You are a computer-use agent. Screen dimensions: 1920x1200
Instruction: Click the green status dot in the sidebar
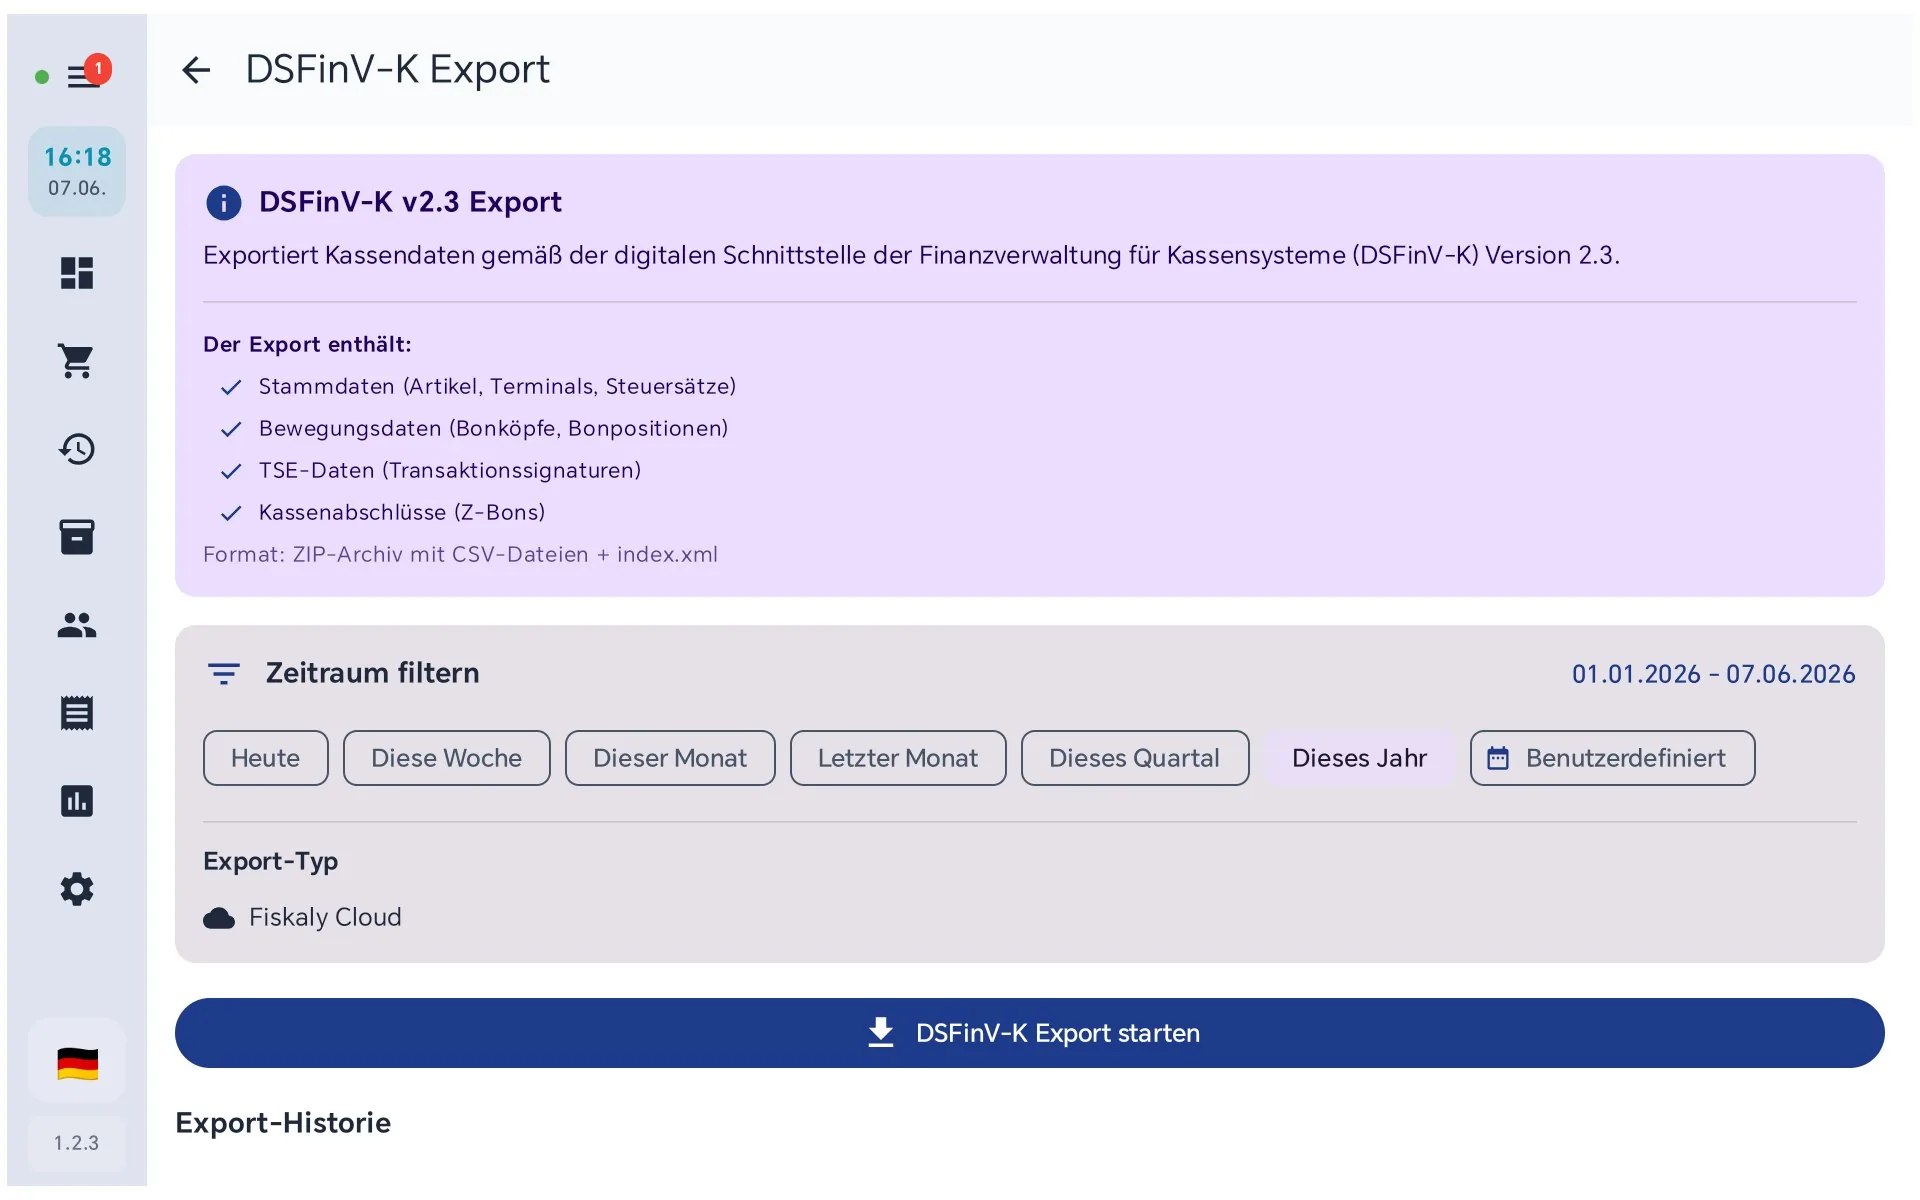click(x=42, y=77)
